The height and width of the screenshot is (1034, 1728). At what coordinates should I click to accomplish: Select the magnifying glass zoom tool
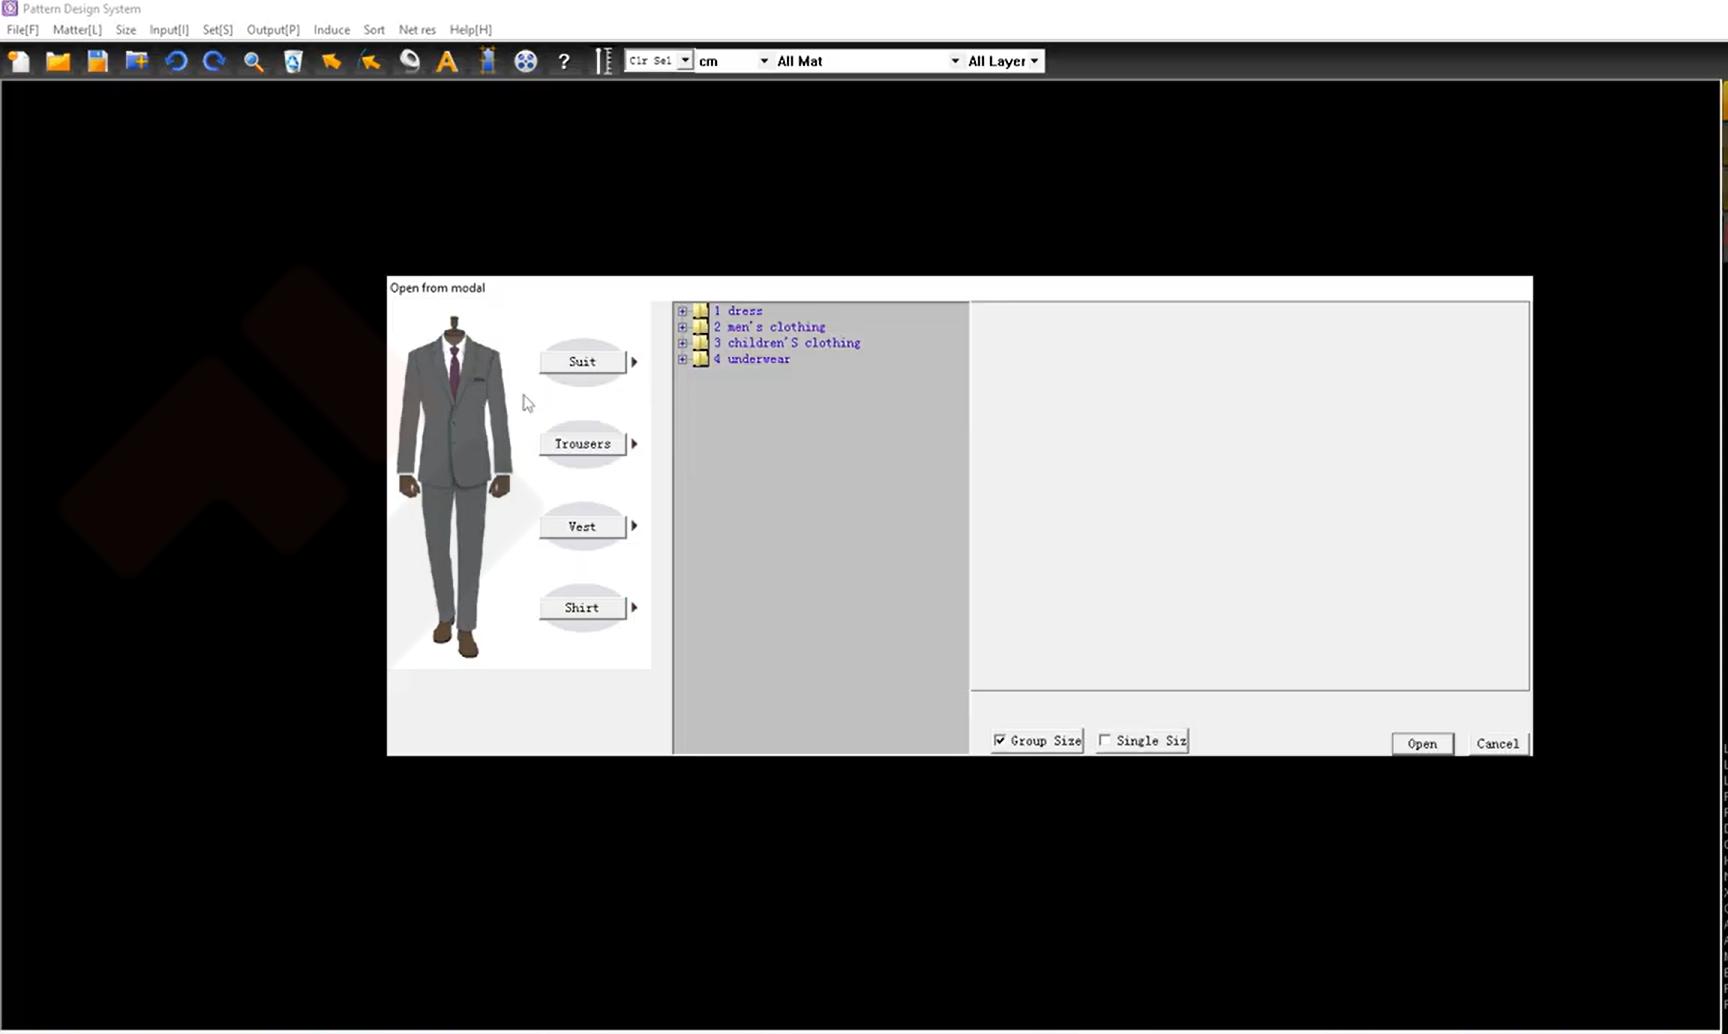(x=253, y=62)
